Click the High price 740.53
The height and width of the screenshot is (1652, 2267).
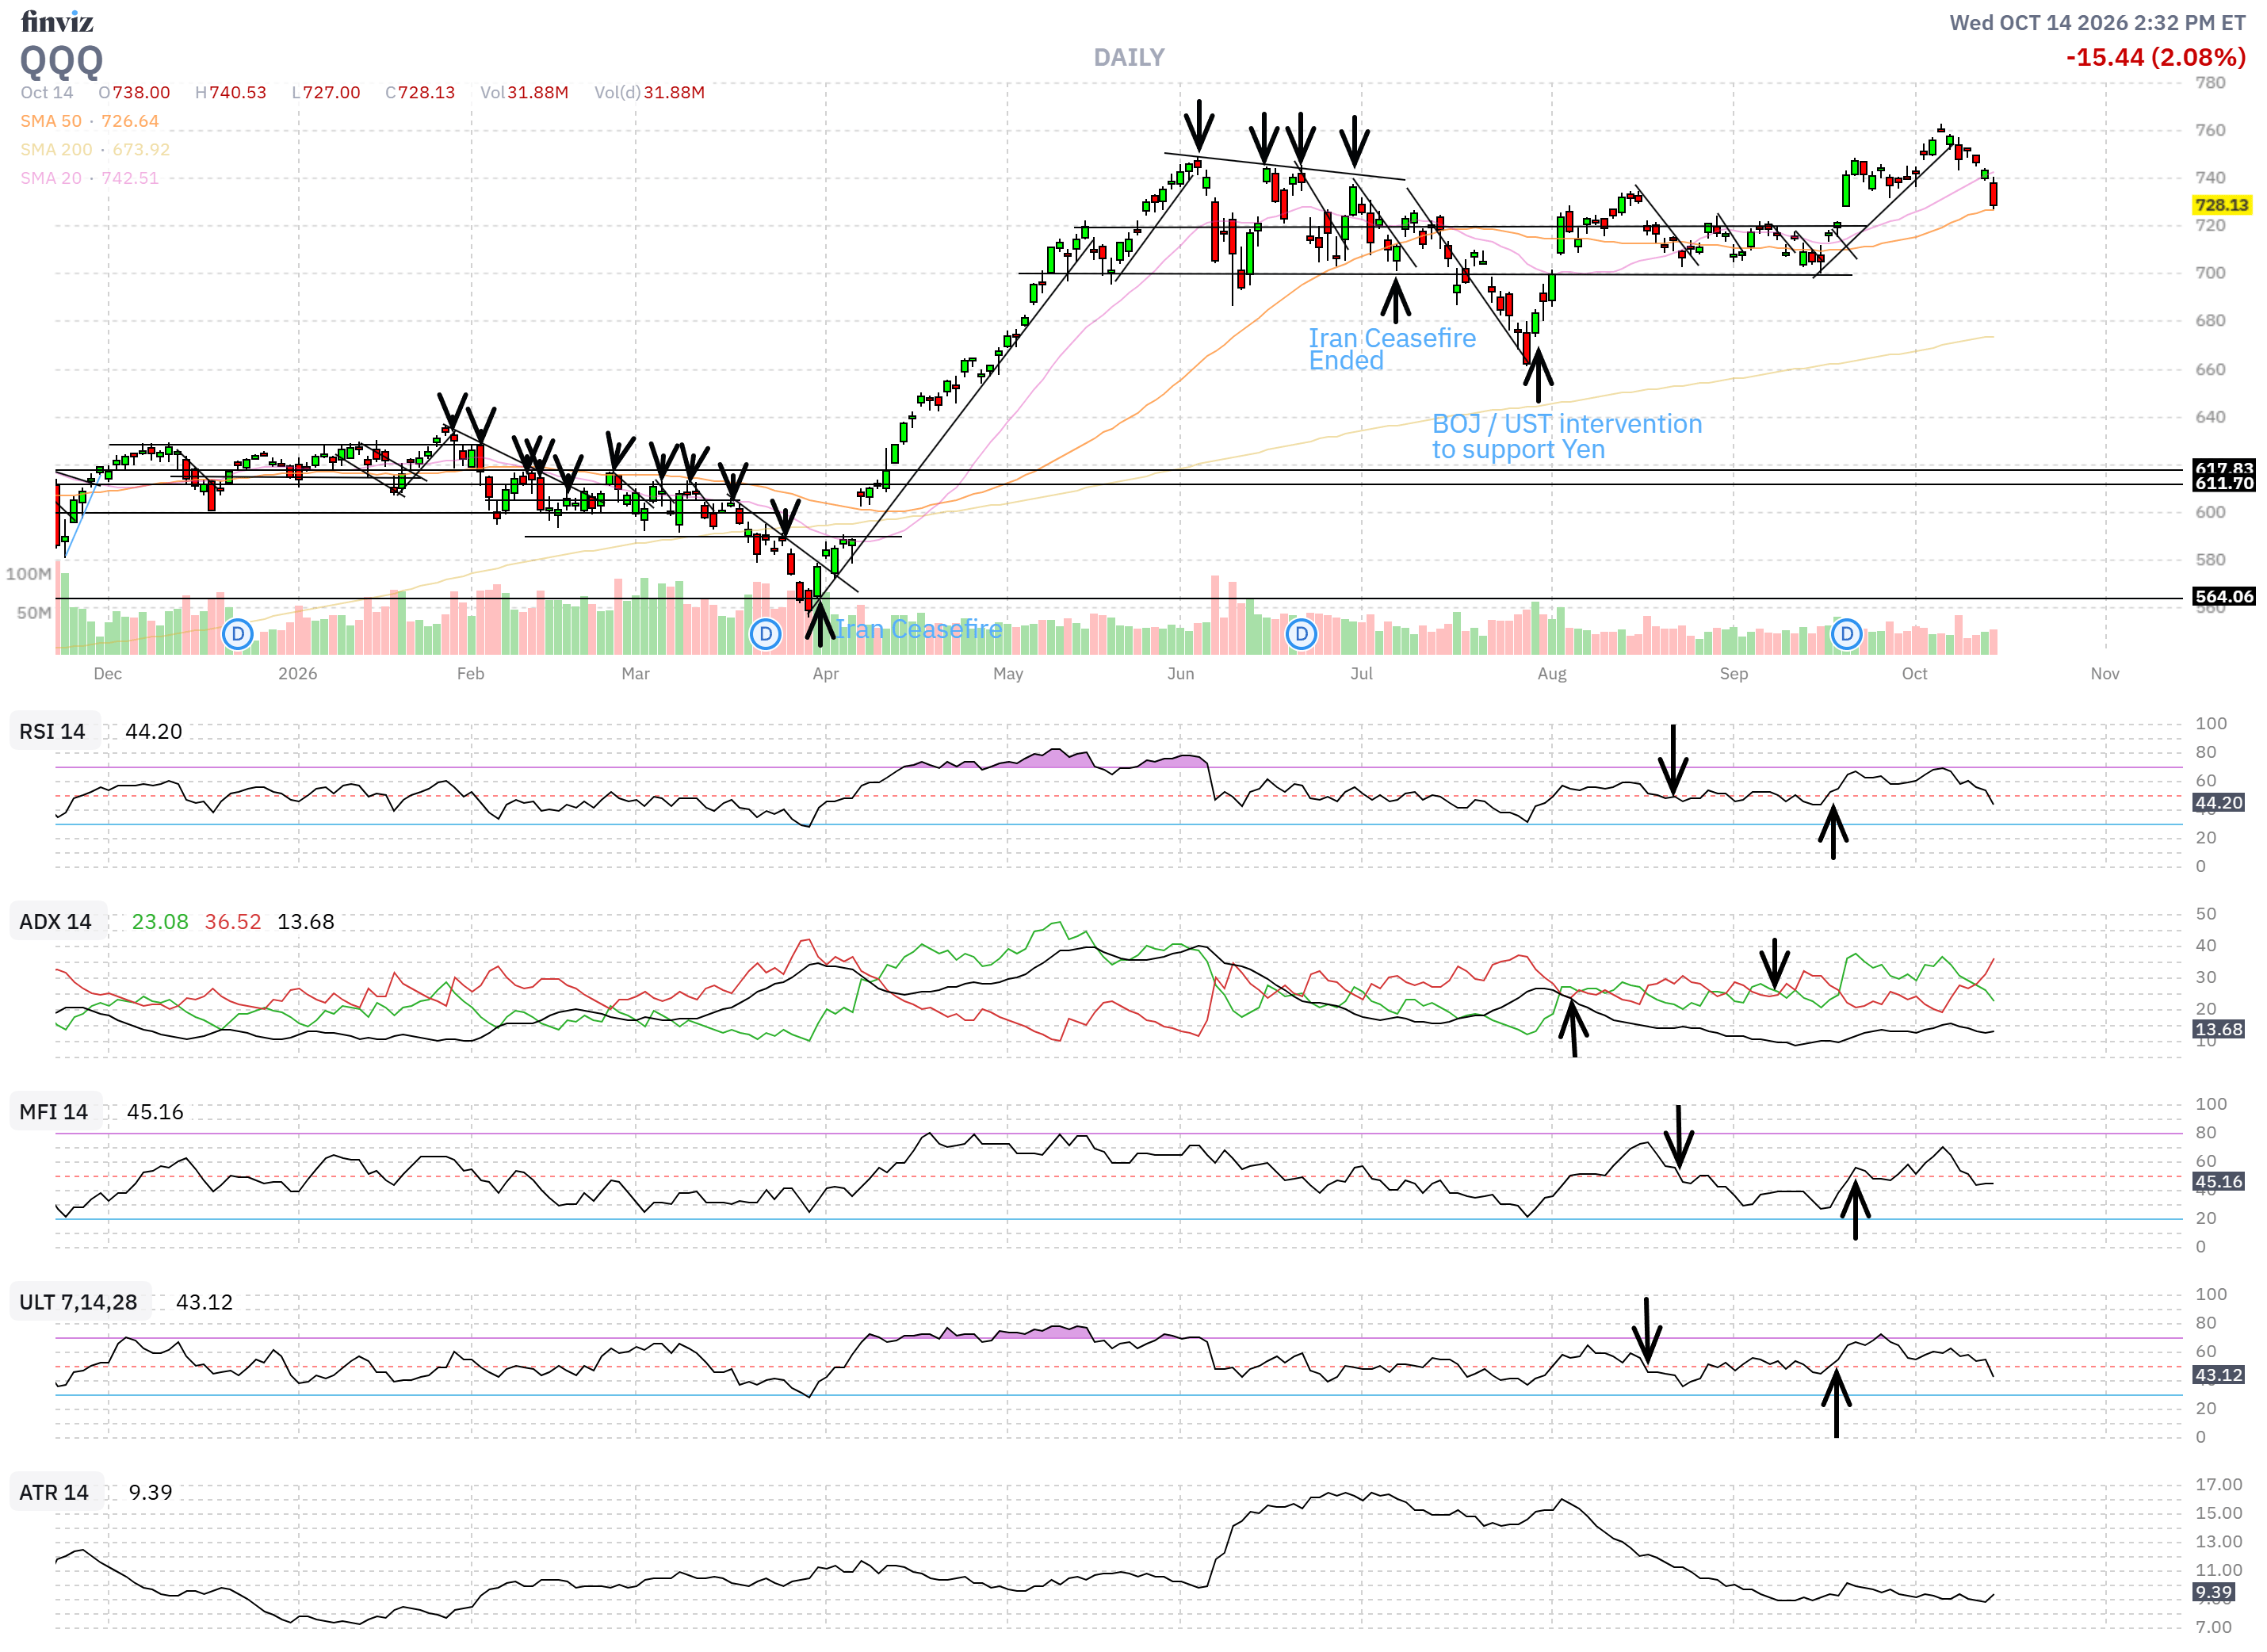pyautogui.click(x=238, y=92)
